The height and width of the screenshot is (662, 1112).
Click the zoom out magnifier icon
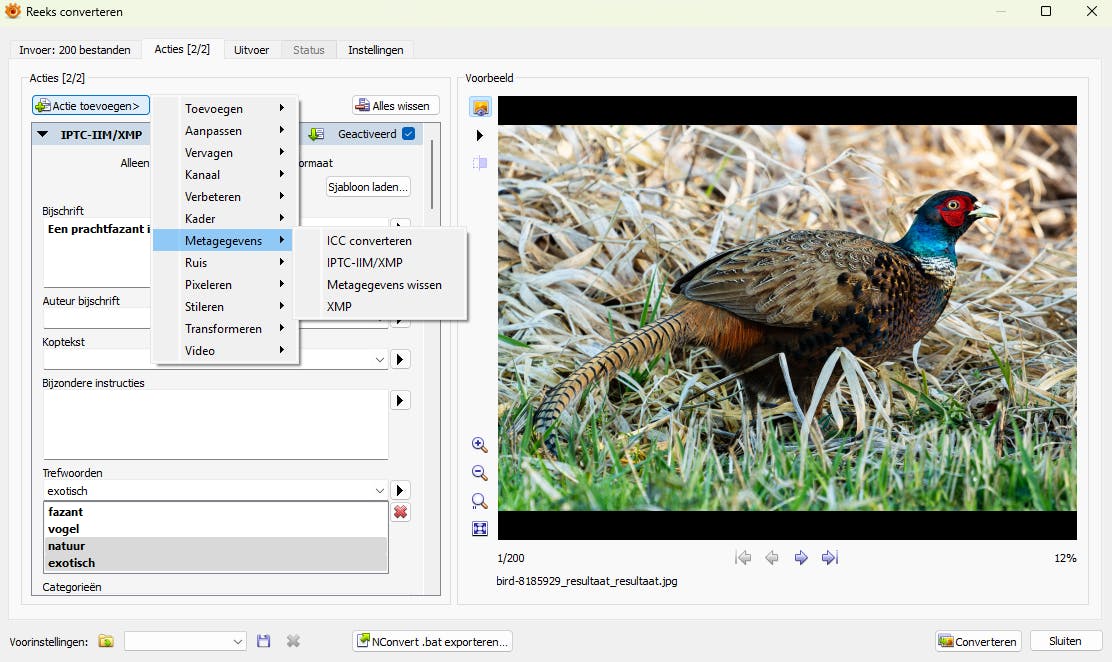pos(479,473)
